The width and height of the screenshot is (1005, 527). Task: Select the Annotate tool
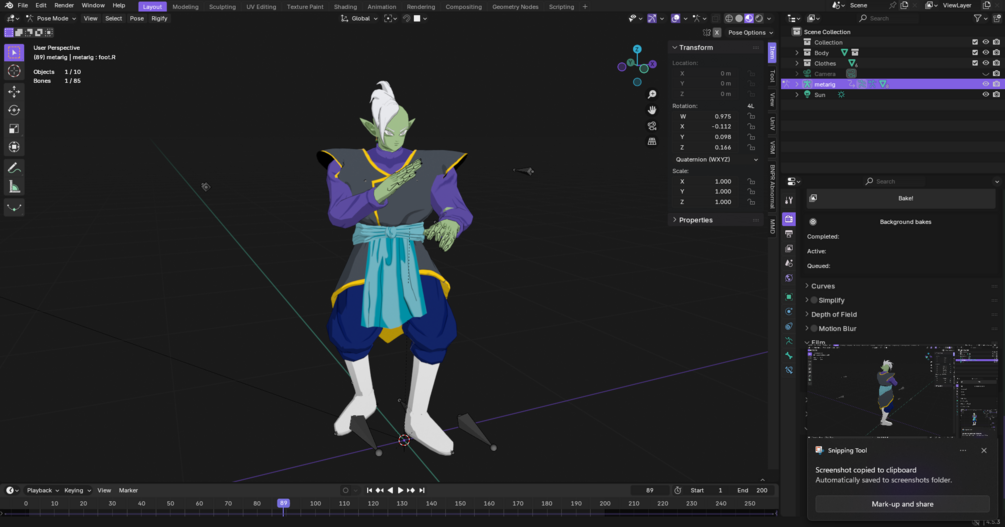[14, 168]
